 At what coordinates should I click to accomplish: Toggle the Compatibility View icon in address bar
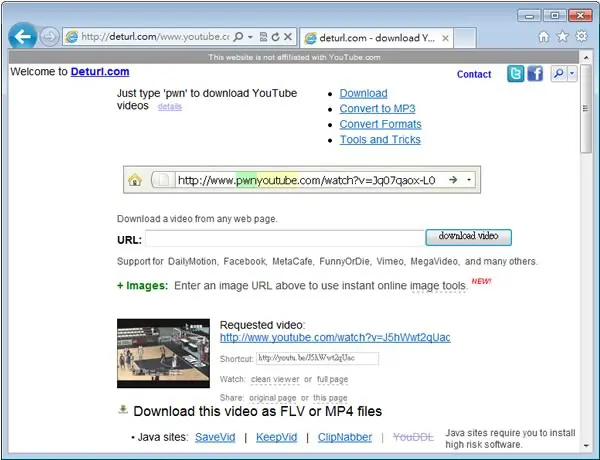263,37
